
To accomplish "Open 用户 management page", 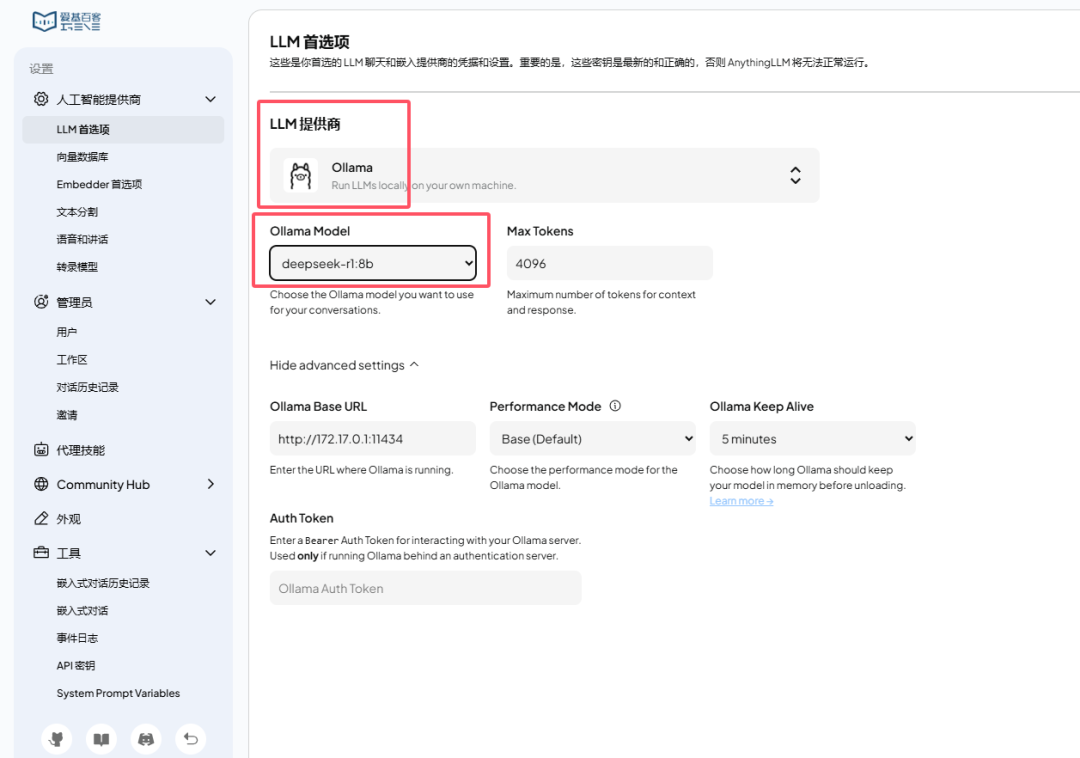I will [x=67, y=332].
